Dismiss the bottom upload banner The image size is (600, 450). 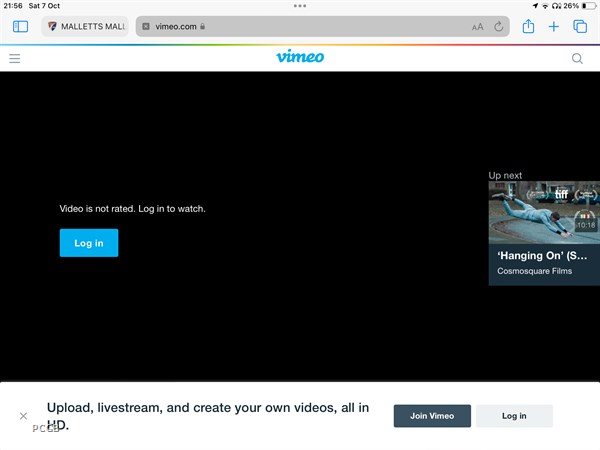tap(23, 416)
